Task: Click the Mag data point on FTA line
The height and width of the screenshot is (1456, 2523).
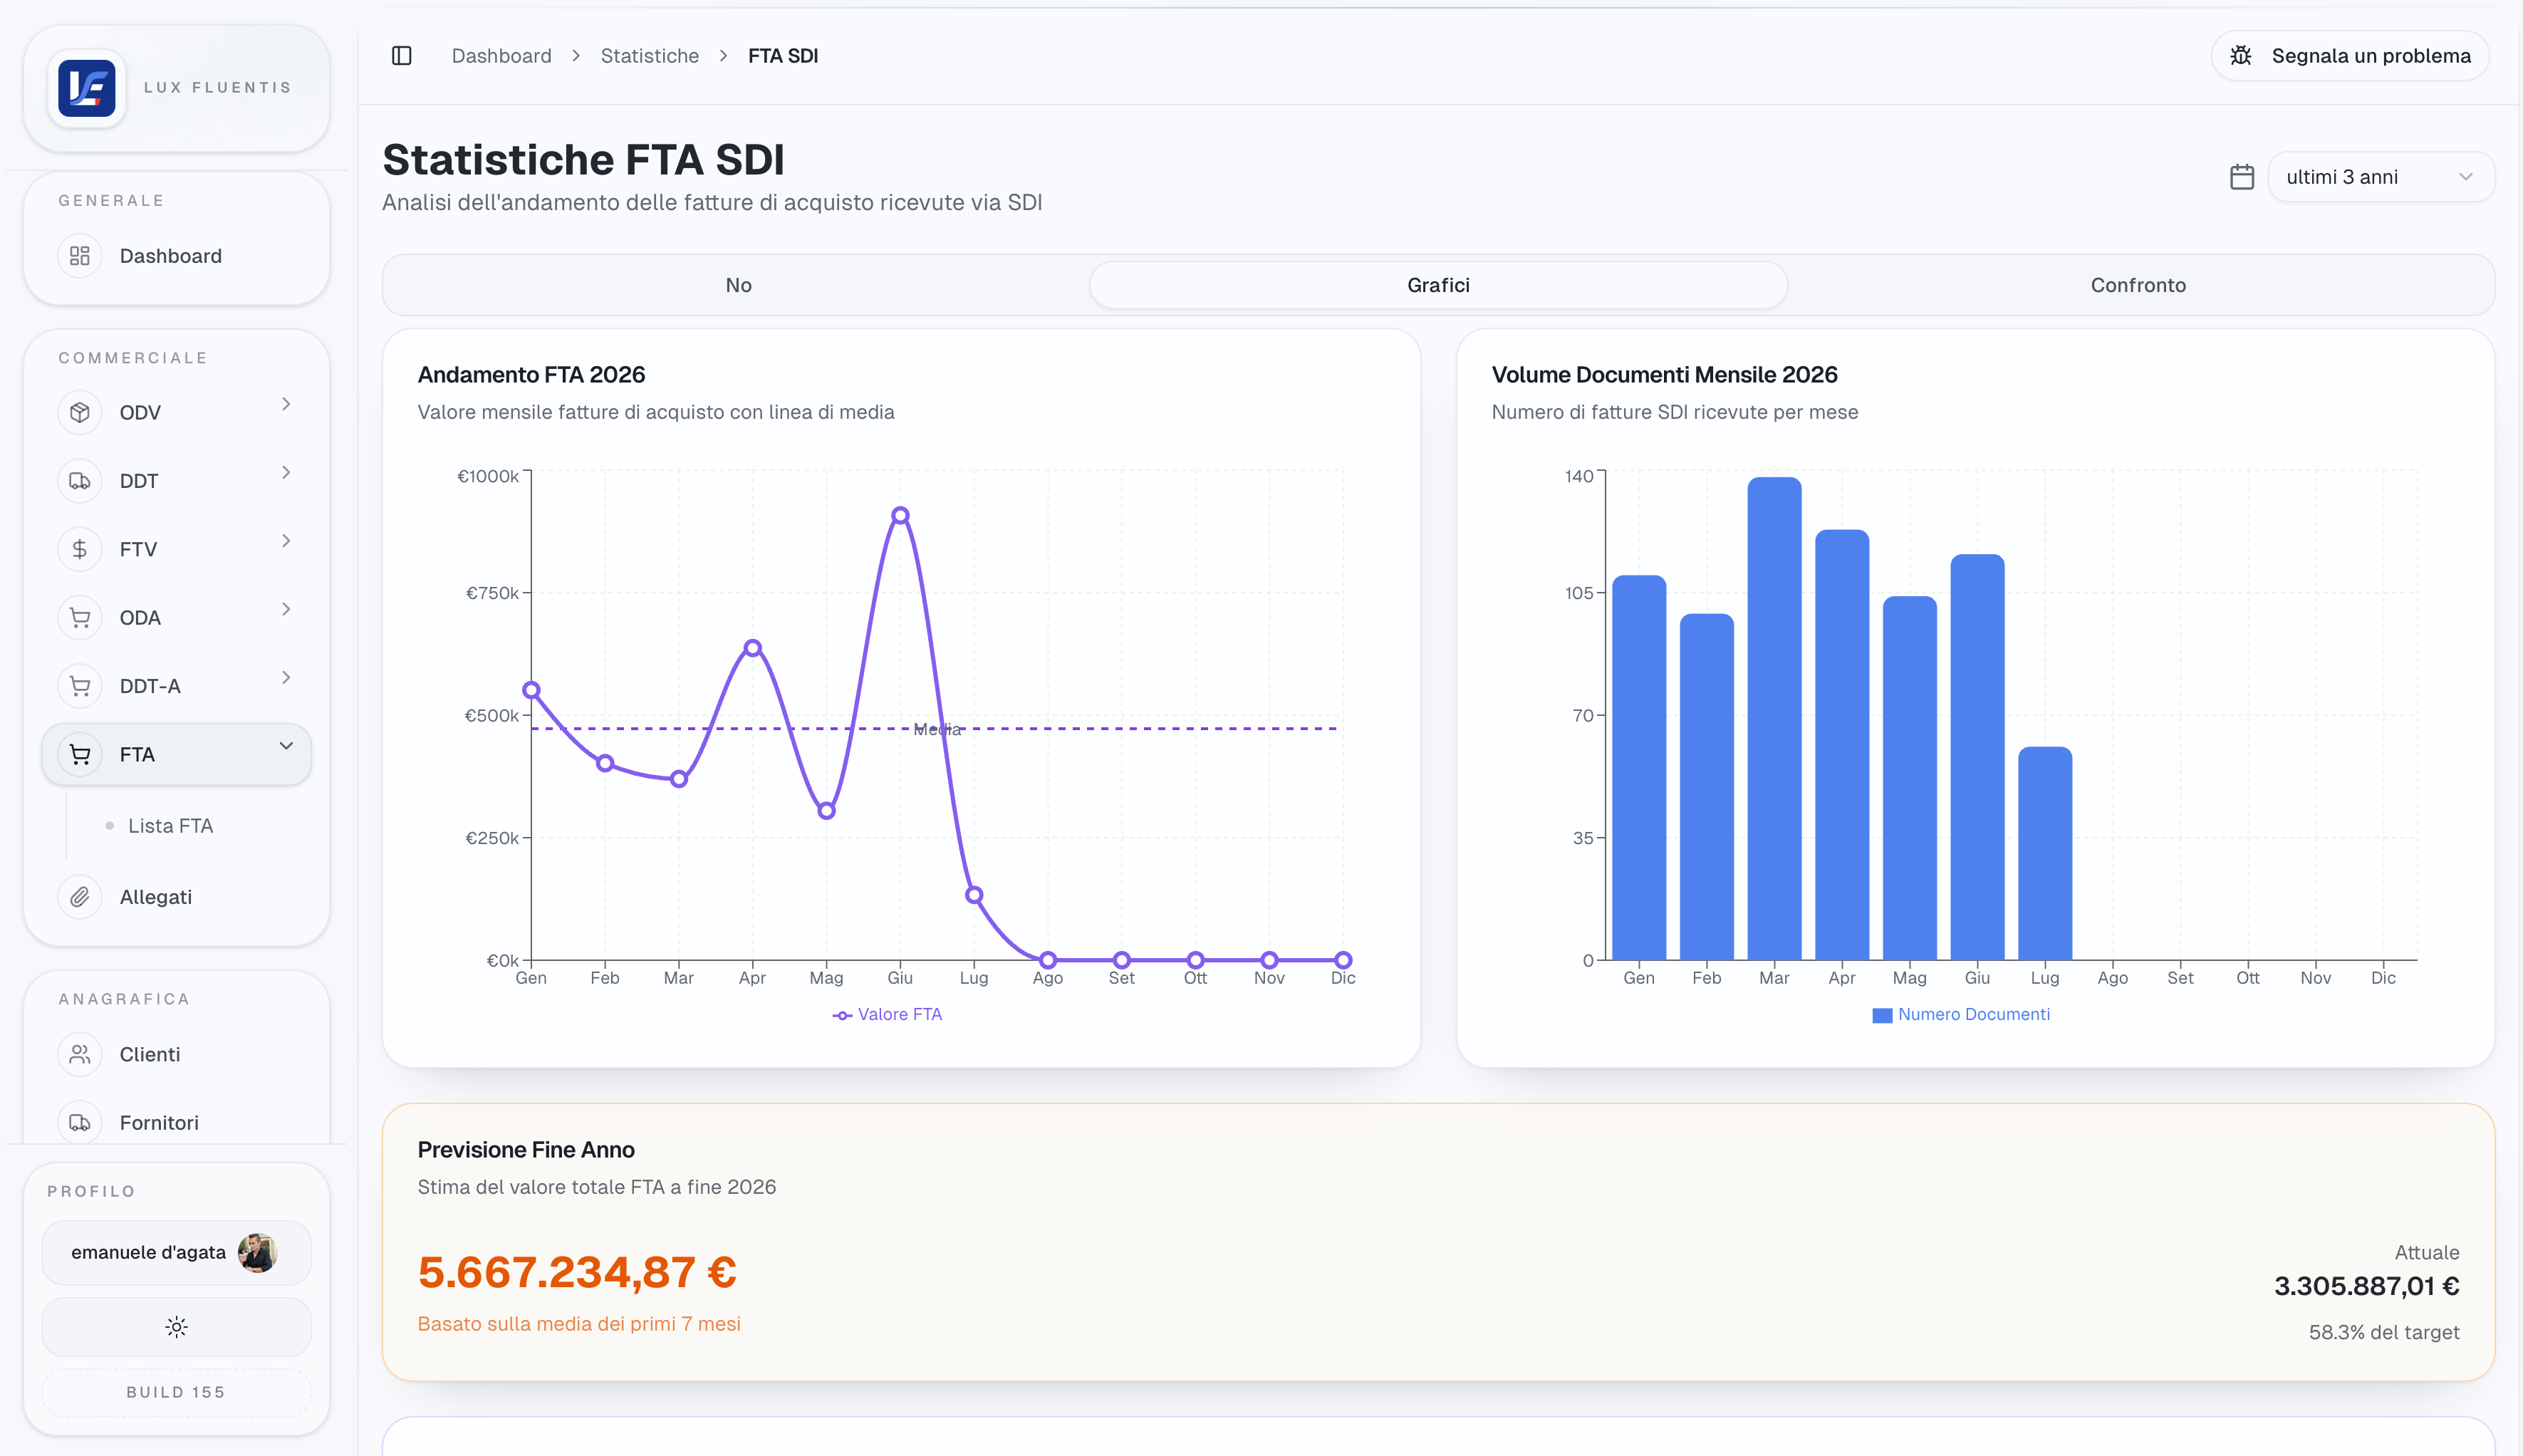Action: (x=826, y=811)
